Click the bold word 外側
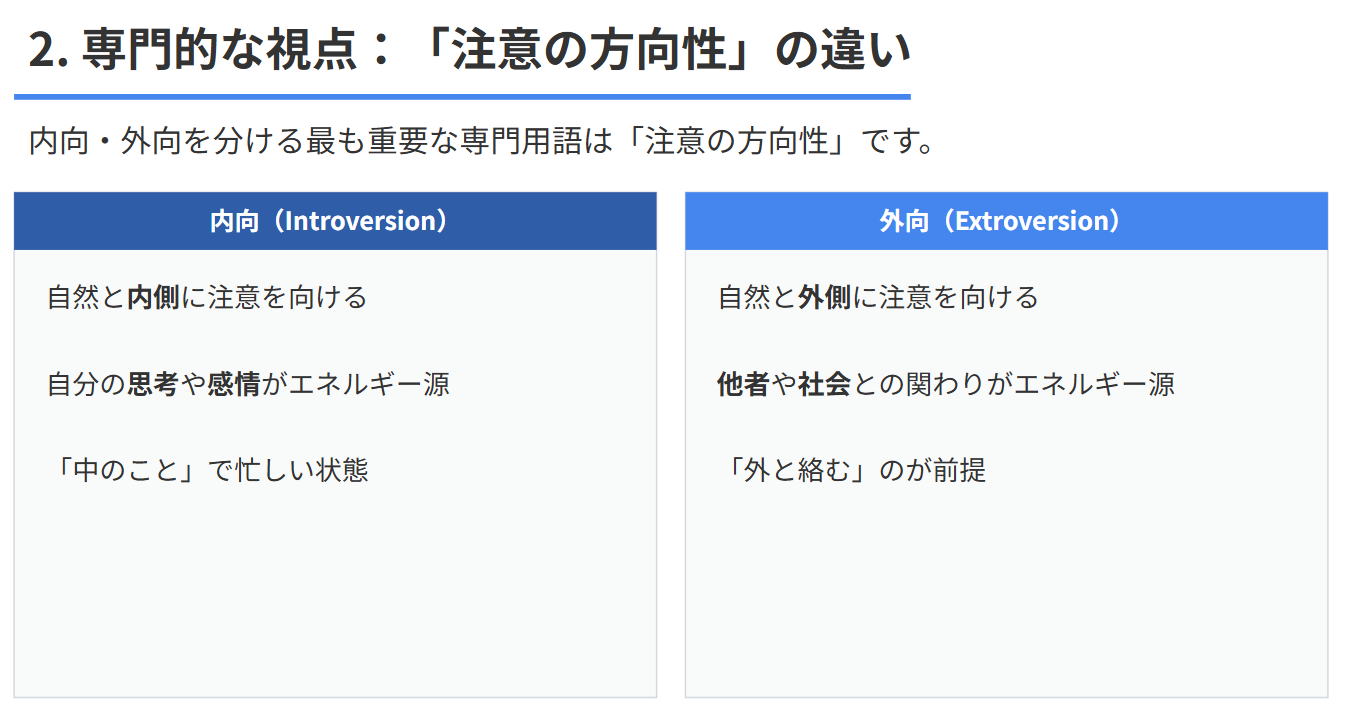Screen dimensions: 1355x705 (824, 297)
